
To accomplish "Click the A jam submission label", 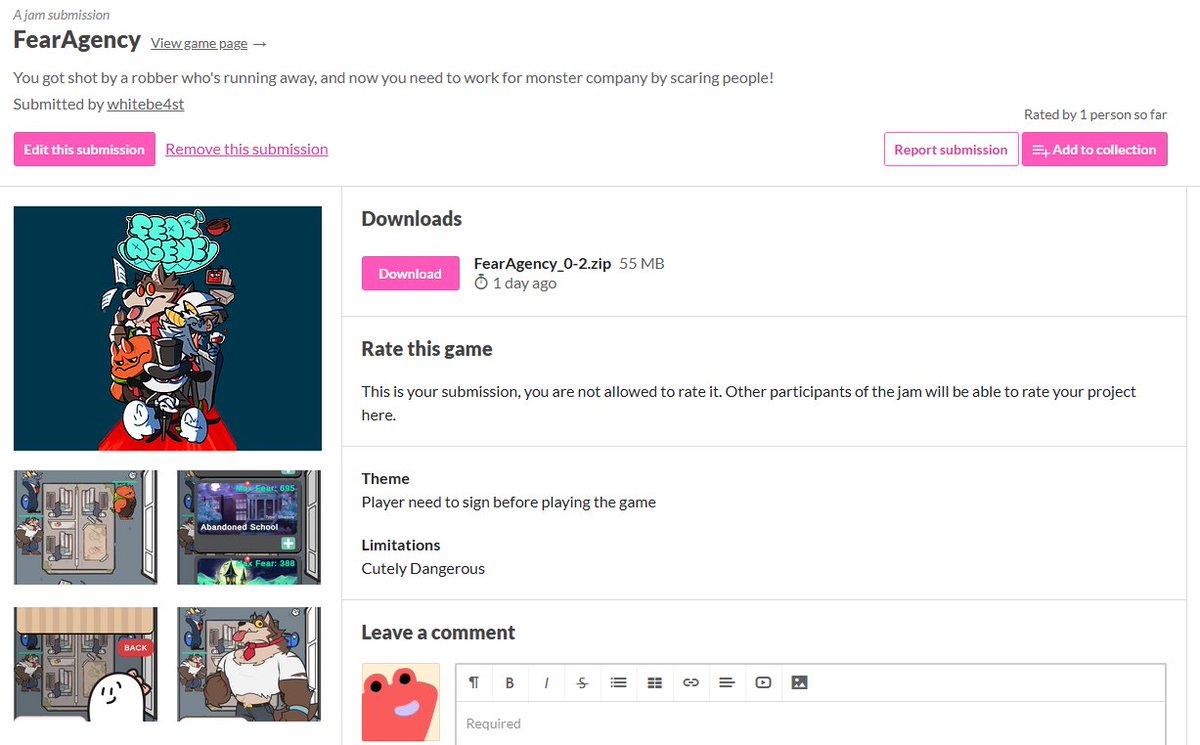I will (x=62, y=15).
